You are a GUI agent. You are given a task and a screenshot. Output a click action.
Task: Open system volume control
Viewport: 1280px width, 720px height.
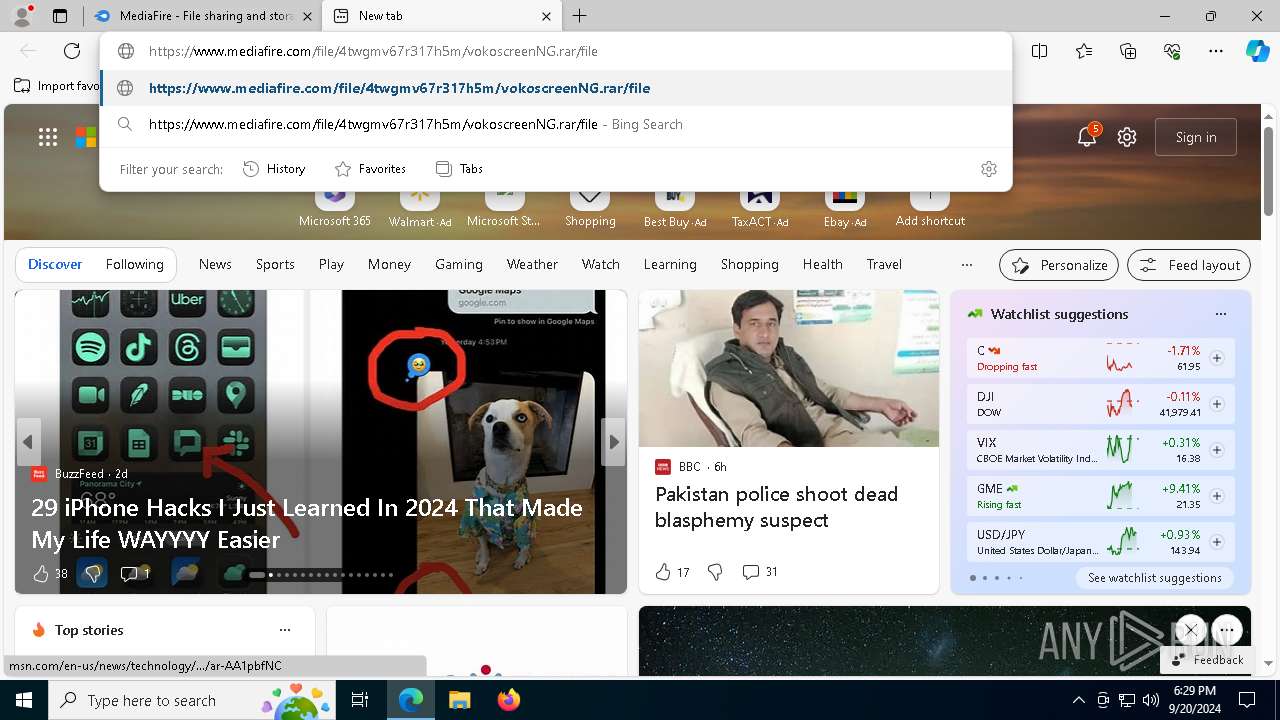tap(1151, 700)
